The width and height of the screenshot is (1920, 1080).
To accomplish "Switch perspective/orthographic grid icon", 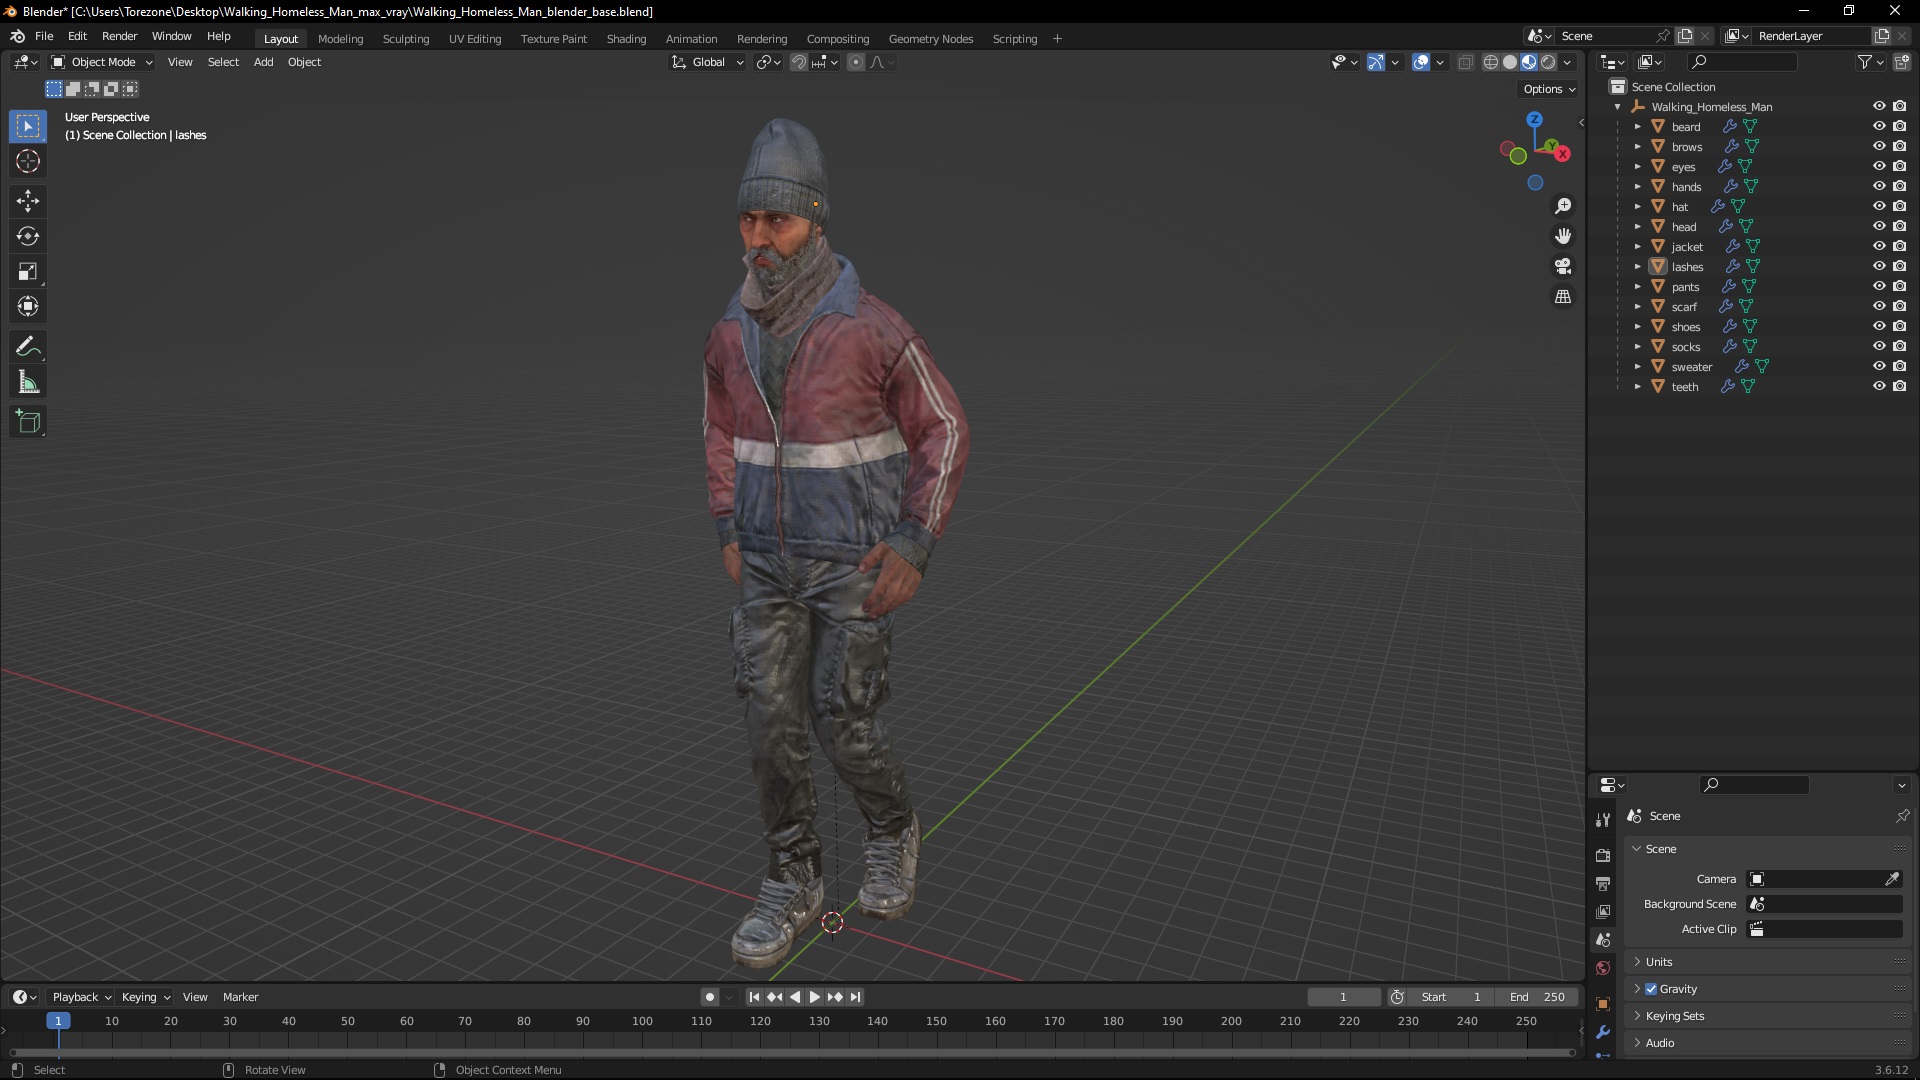I will point(1563,297).
